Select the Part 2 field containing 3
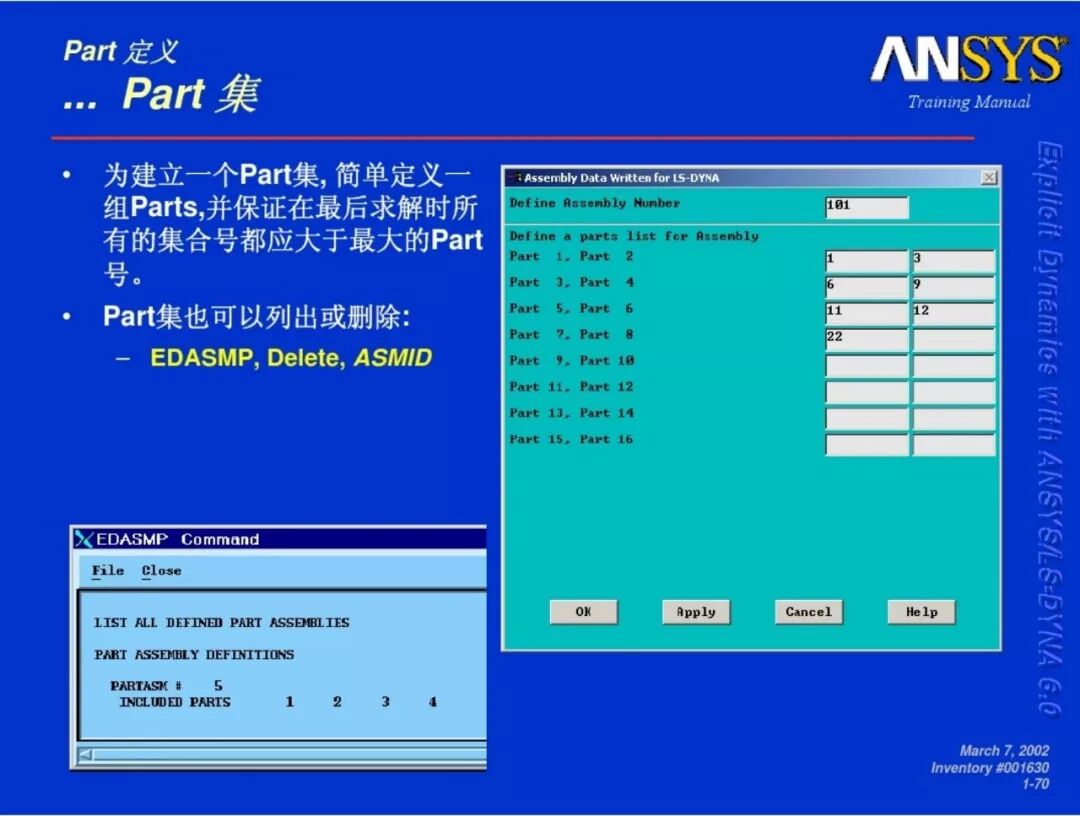The image size is (1080, 816). coord(954,260)
